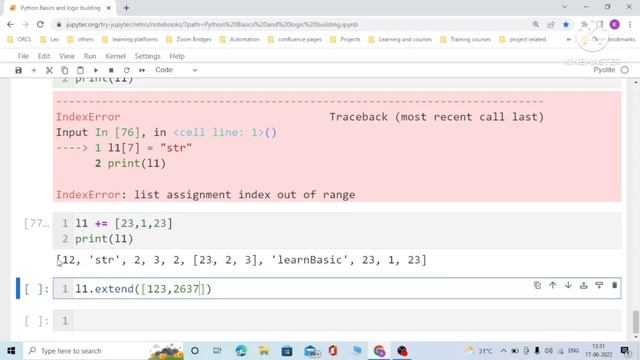Insert a cell above the active cell
The height and width of the screenshot is (360, 640).
(x=584, y=285)
